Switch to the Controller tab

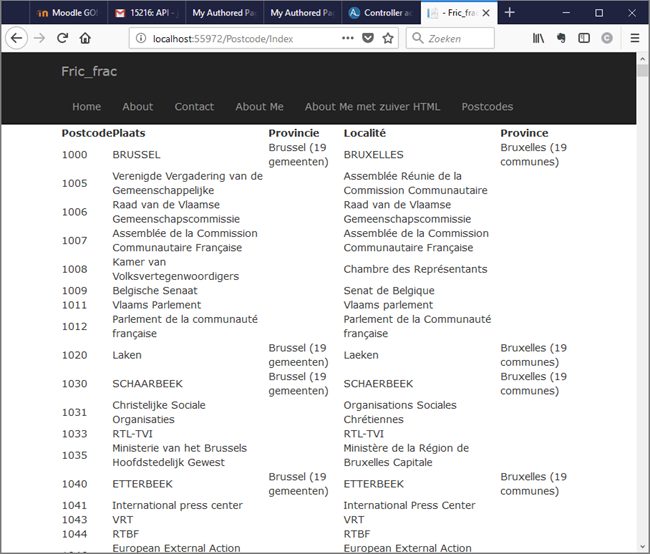pyautogui.click(x=378, y=13)
